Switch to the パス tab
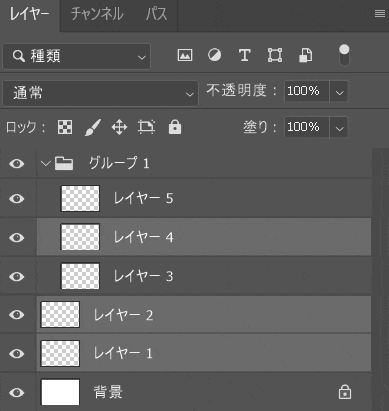Viewport: 389px width, 411px height. tap(156, 14)
